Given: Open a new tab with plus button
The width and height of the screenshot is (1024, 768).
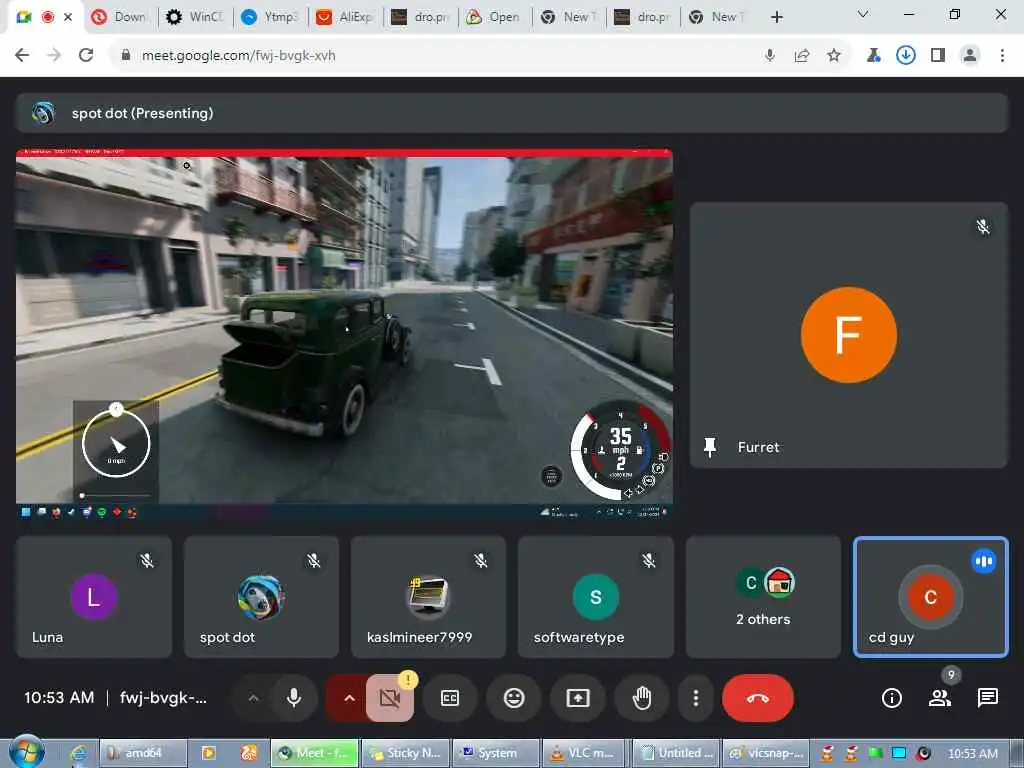Looking at the screenshot, I should 776,17.
